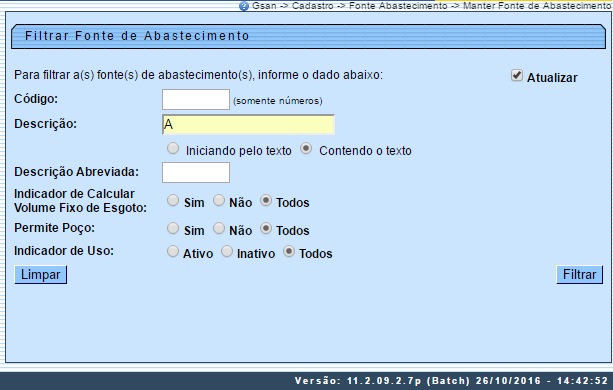
Task: Select Não for Calcular Volume Fixo de Esgoto
Action: point(219,200)
